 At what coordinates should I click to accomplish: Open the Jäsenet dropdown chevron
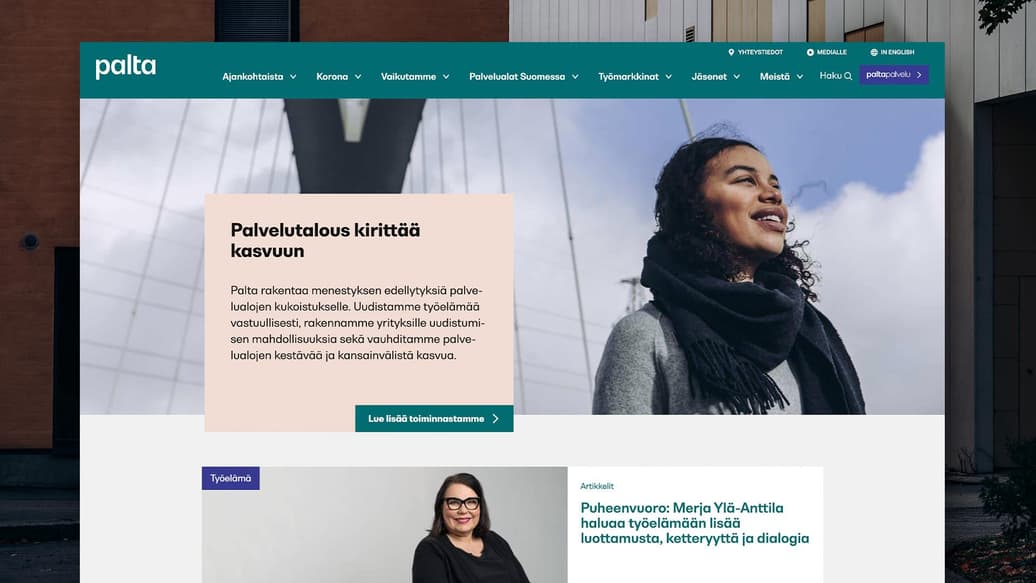pyautogui.click(x=737, y=77)
